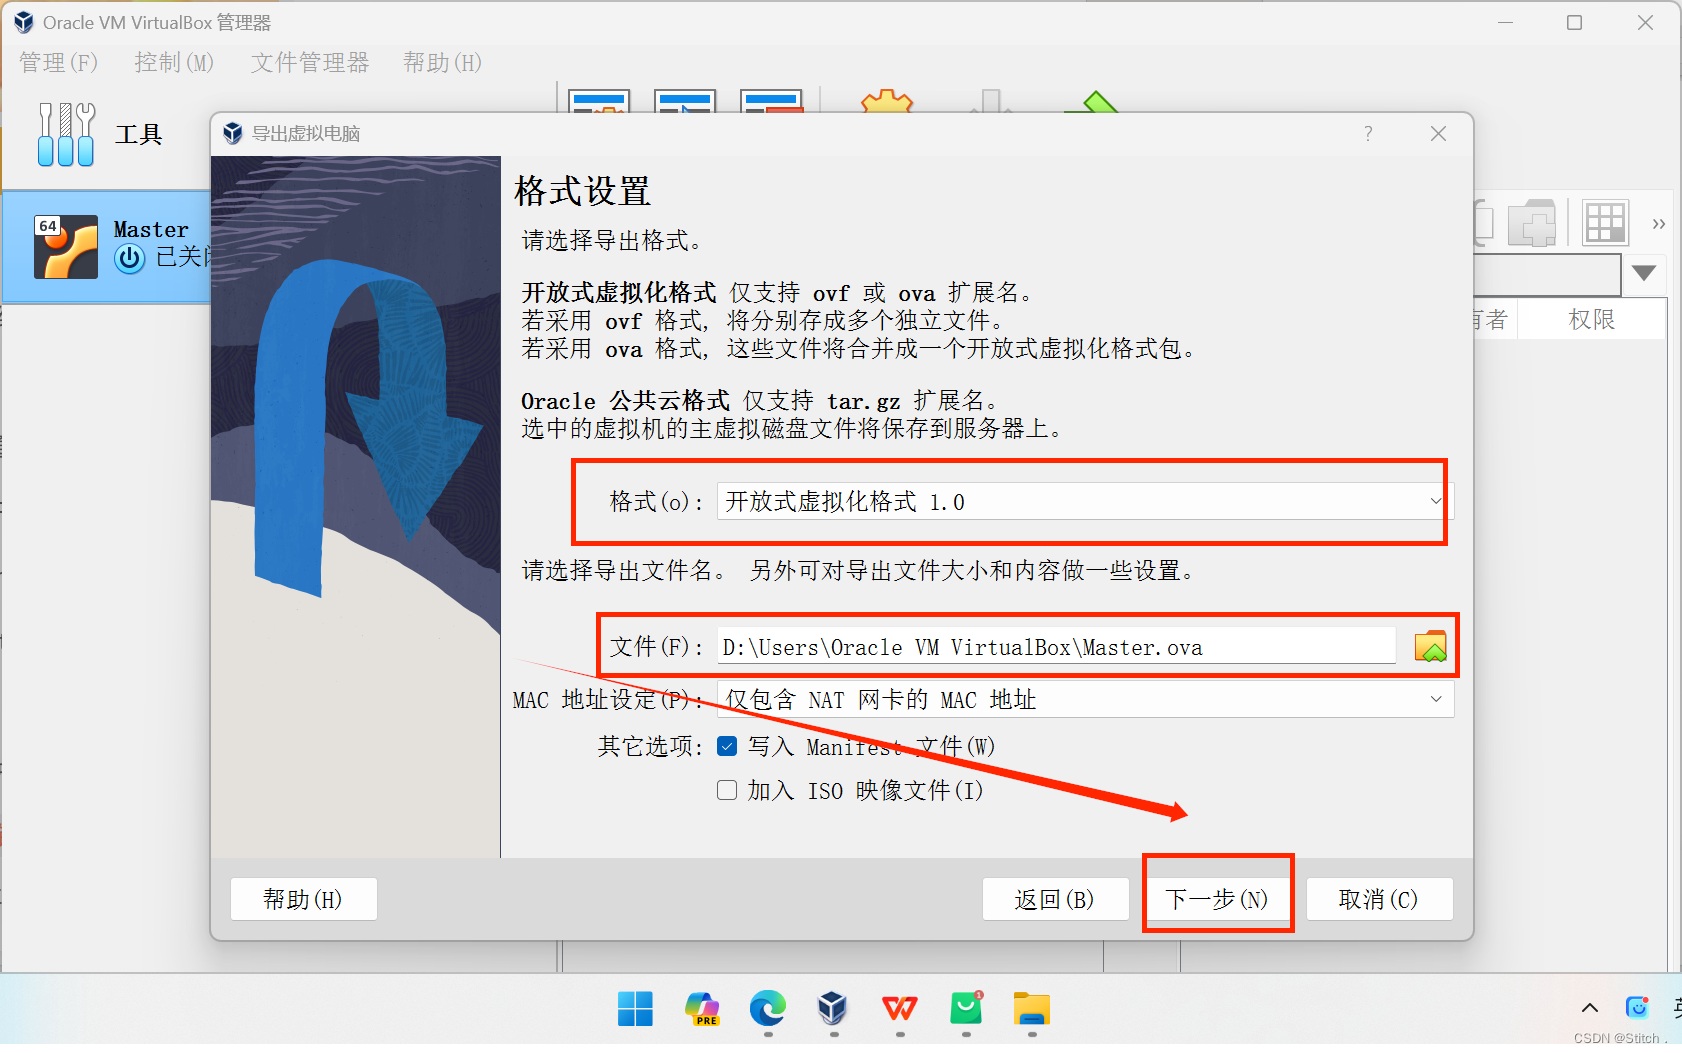Open the 管理(F) menu
The image size is (1682, 1053).
point(58,62)
